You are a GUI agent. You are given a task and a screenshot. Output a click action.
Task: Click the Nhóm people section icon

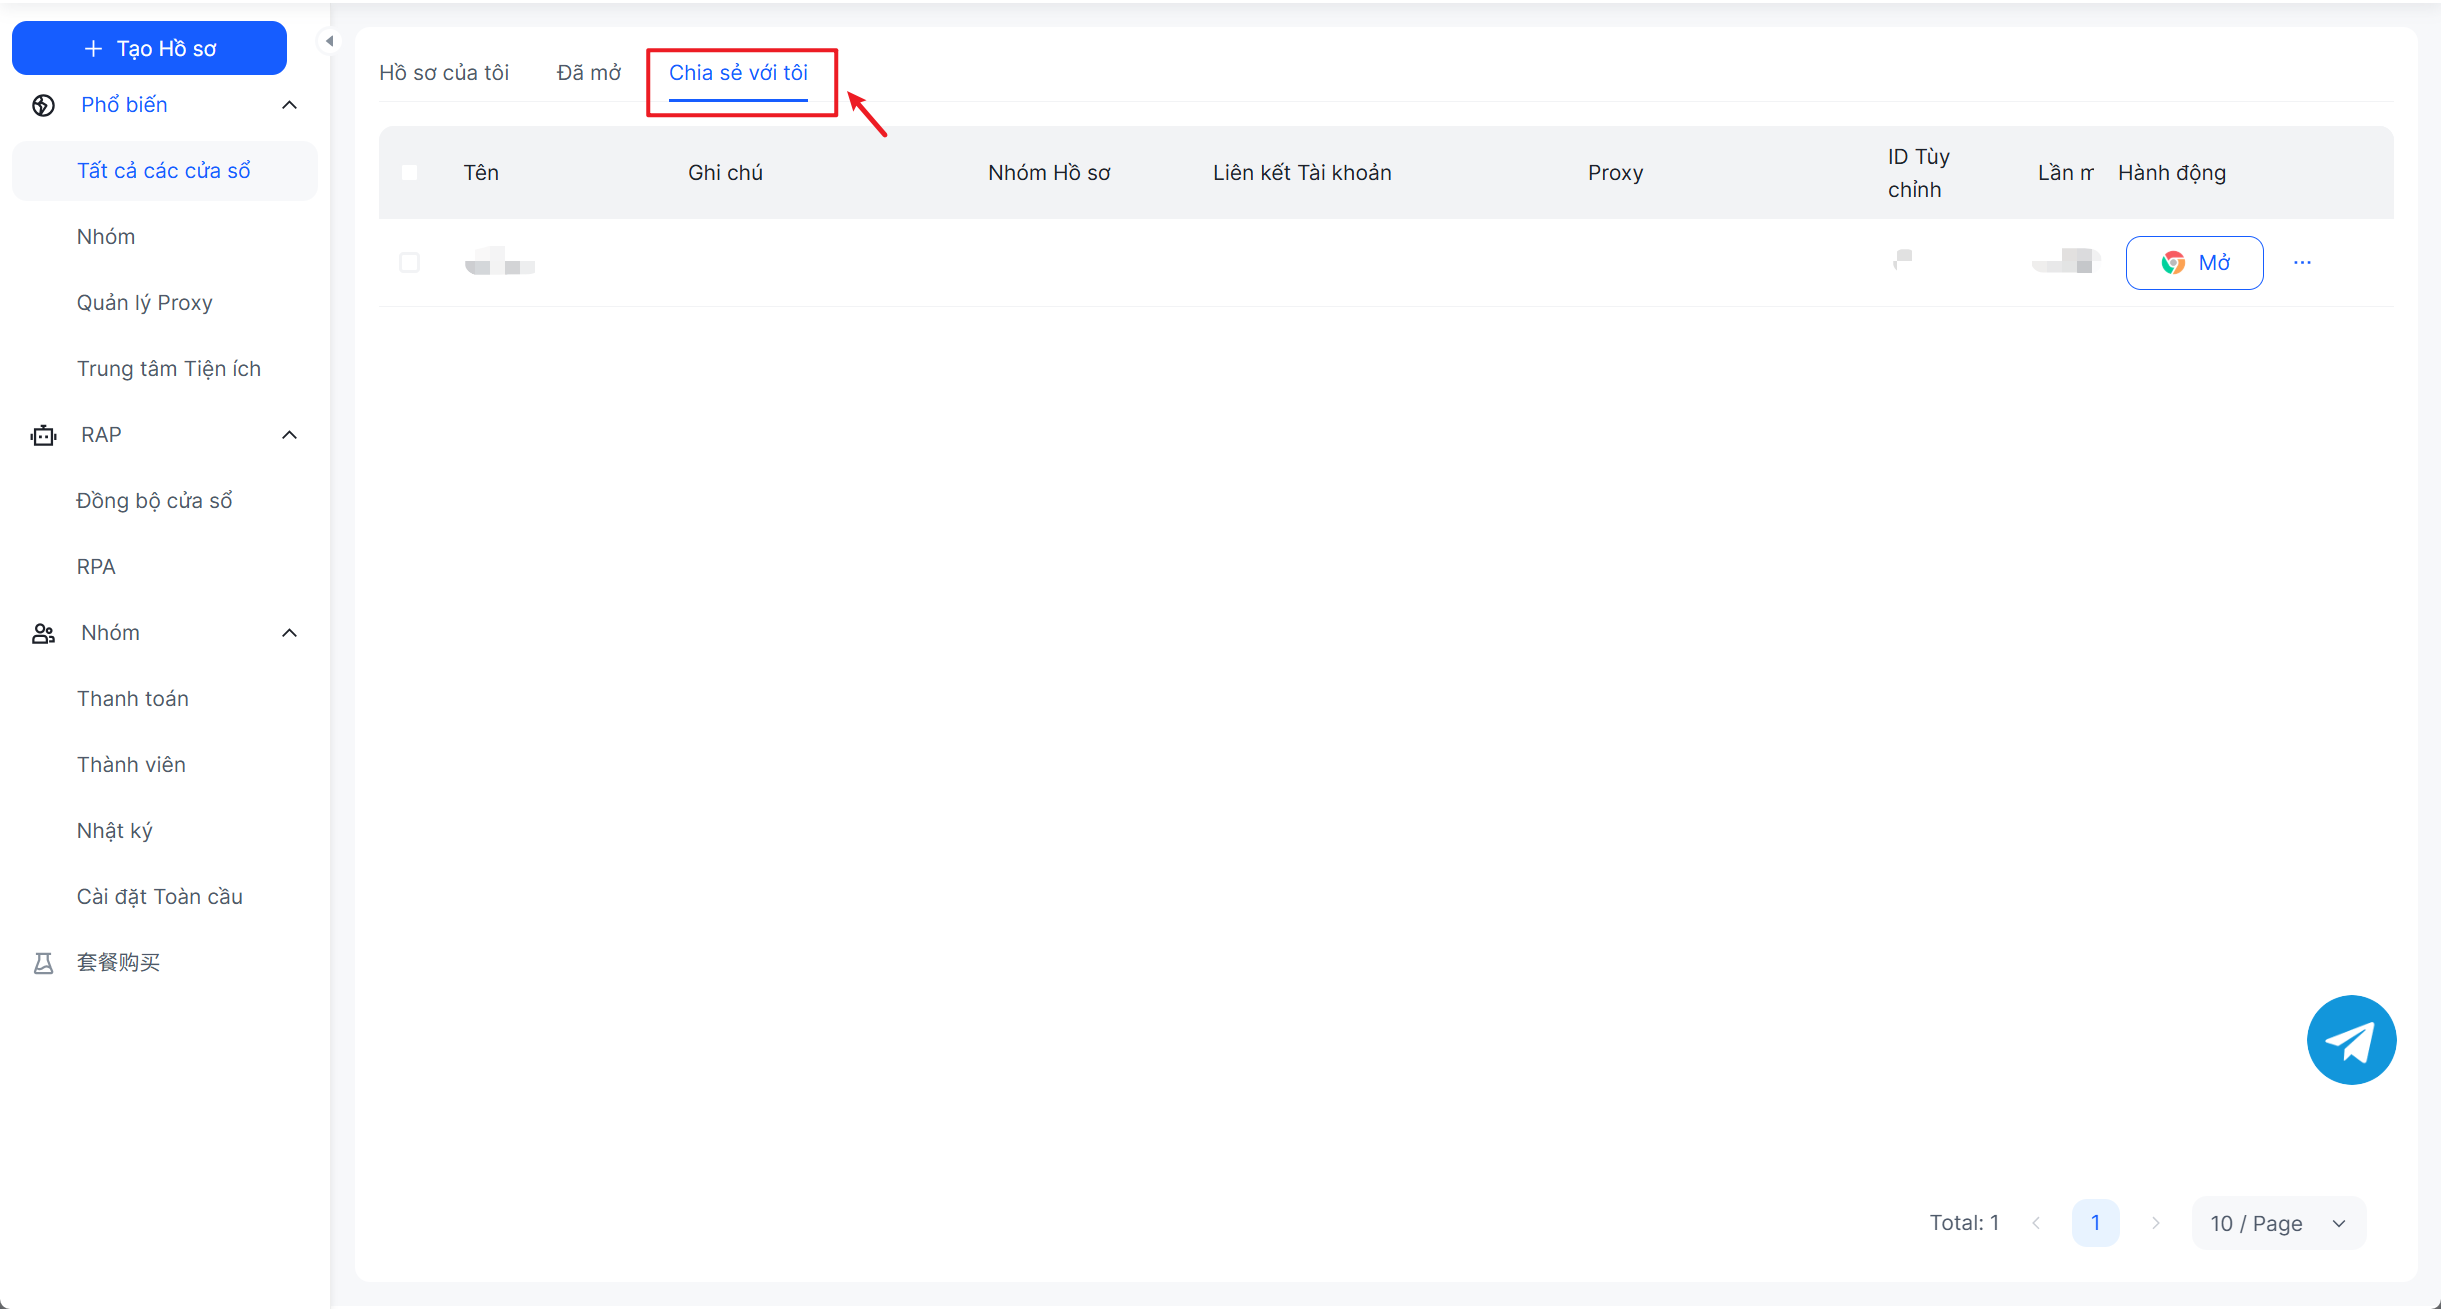pyautogui.click(x=43, y=633)
